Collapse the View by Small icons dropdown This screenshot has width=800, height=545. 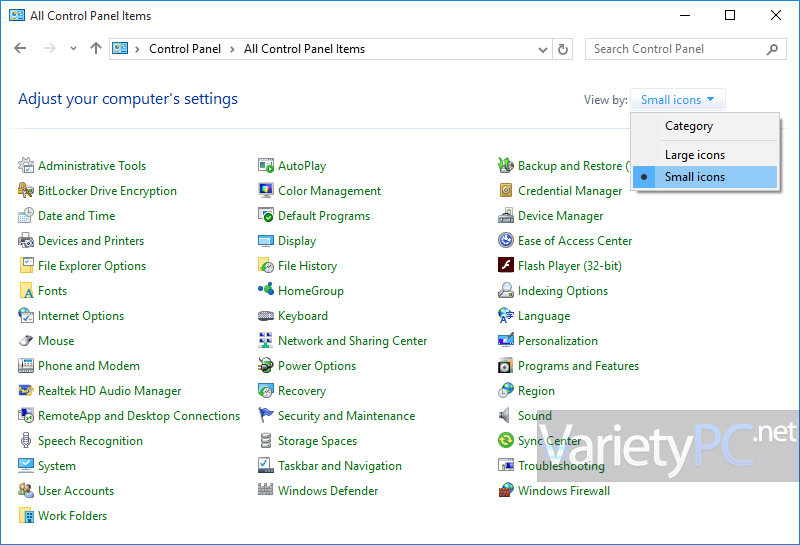tap(677, 100)
